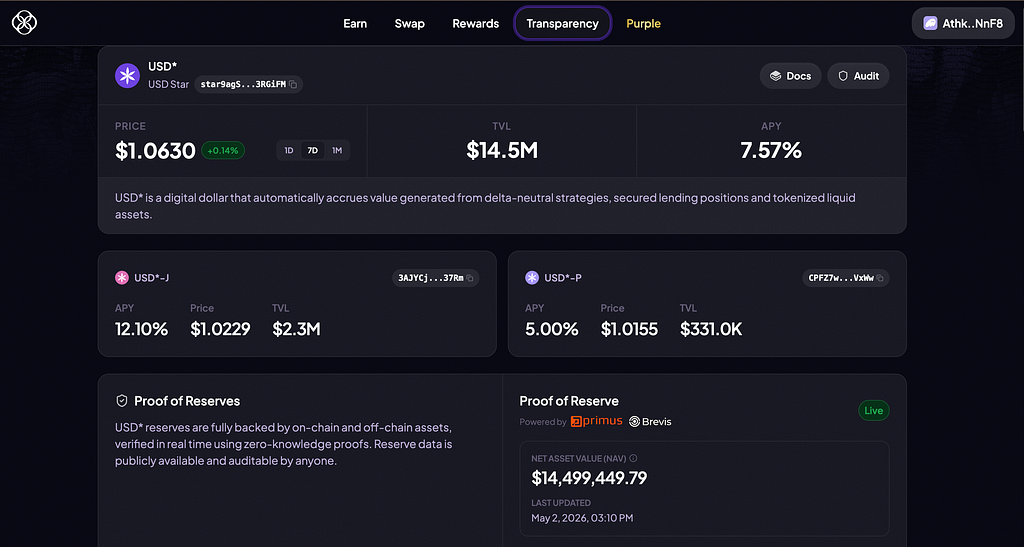Go to the Swap tab
The image size is (1024, 547).
(409, 23)
